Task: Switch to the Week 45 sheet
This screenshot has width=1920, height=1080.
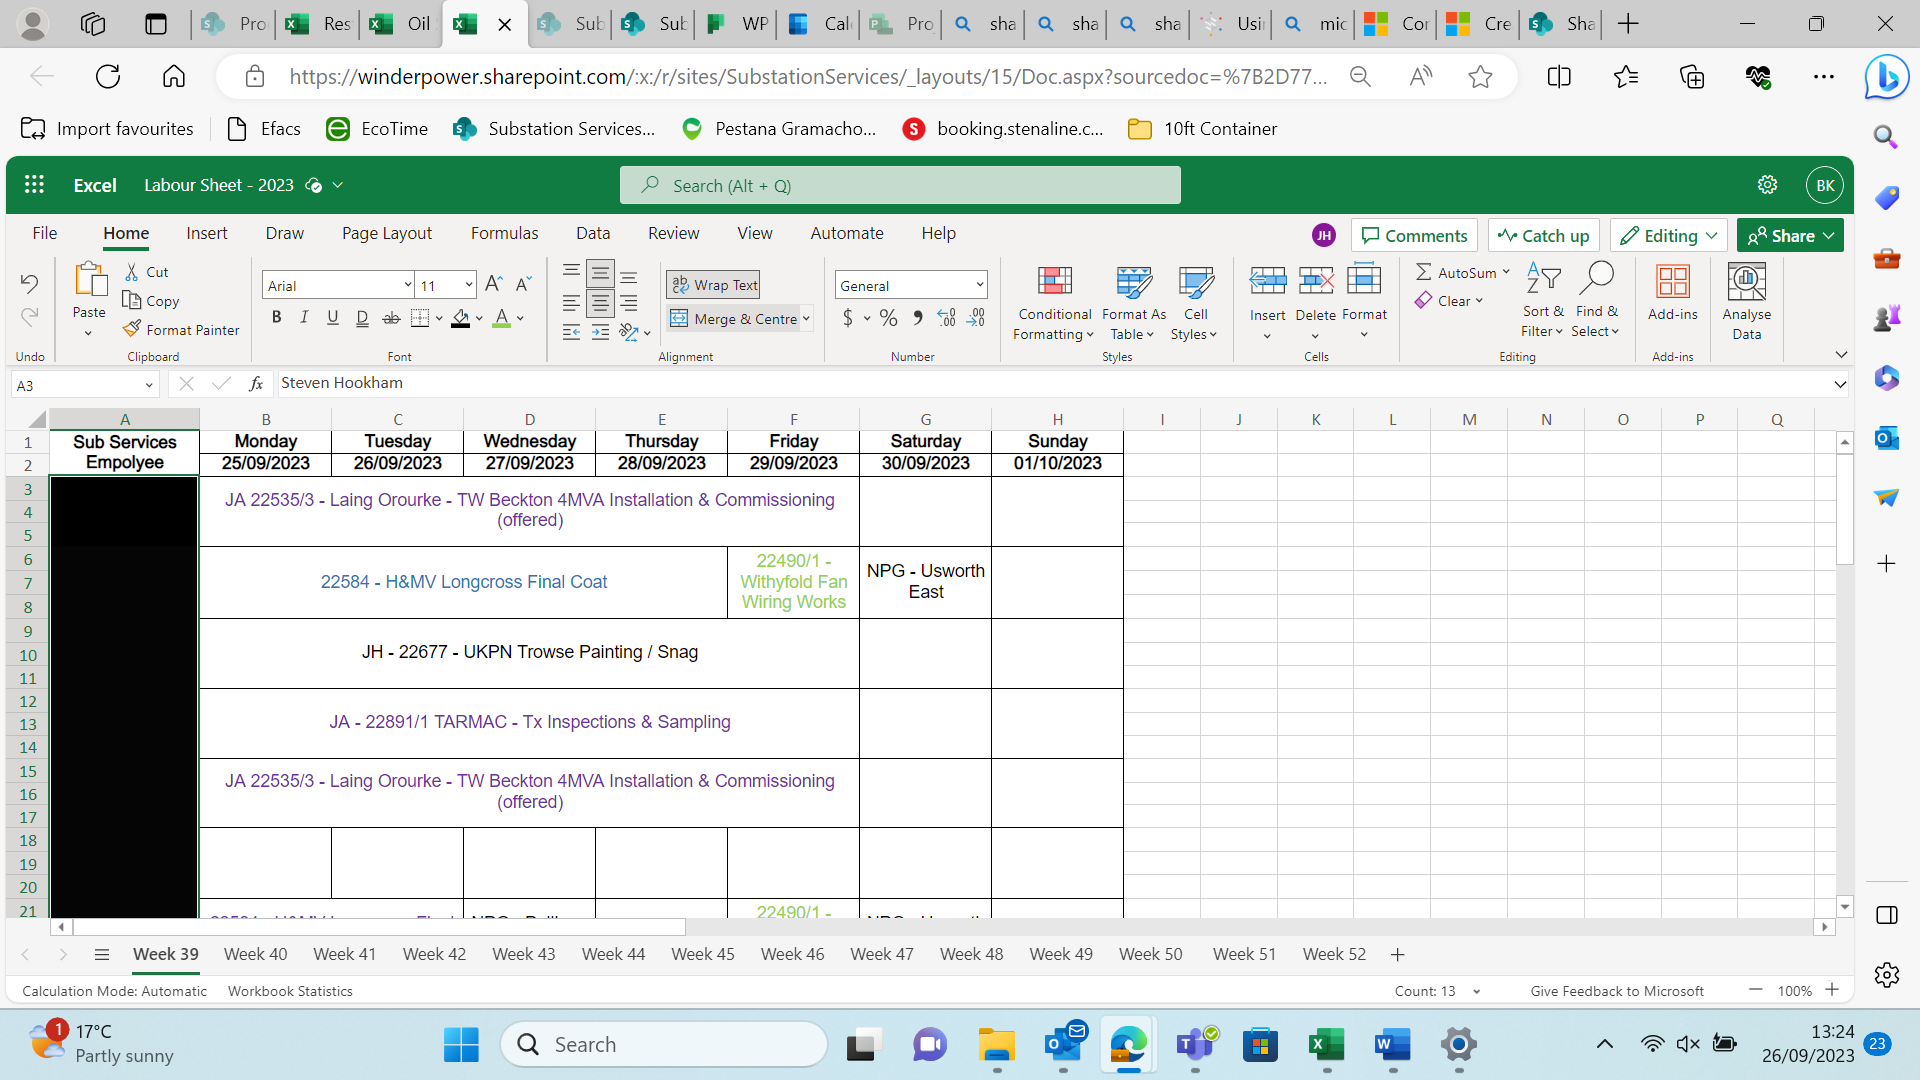Action: coord(703,954)
